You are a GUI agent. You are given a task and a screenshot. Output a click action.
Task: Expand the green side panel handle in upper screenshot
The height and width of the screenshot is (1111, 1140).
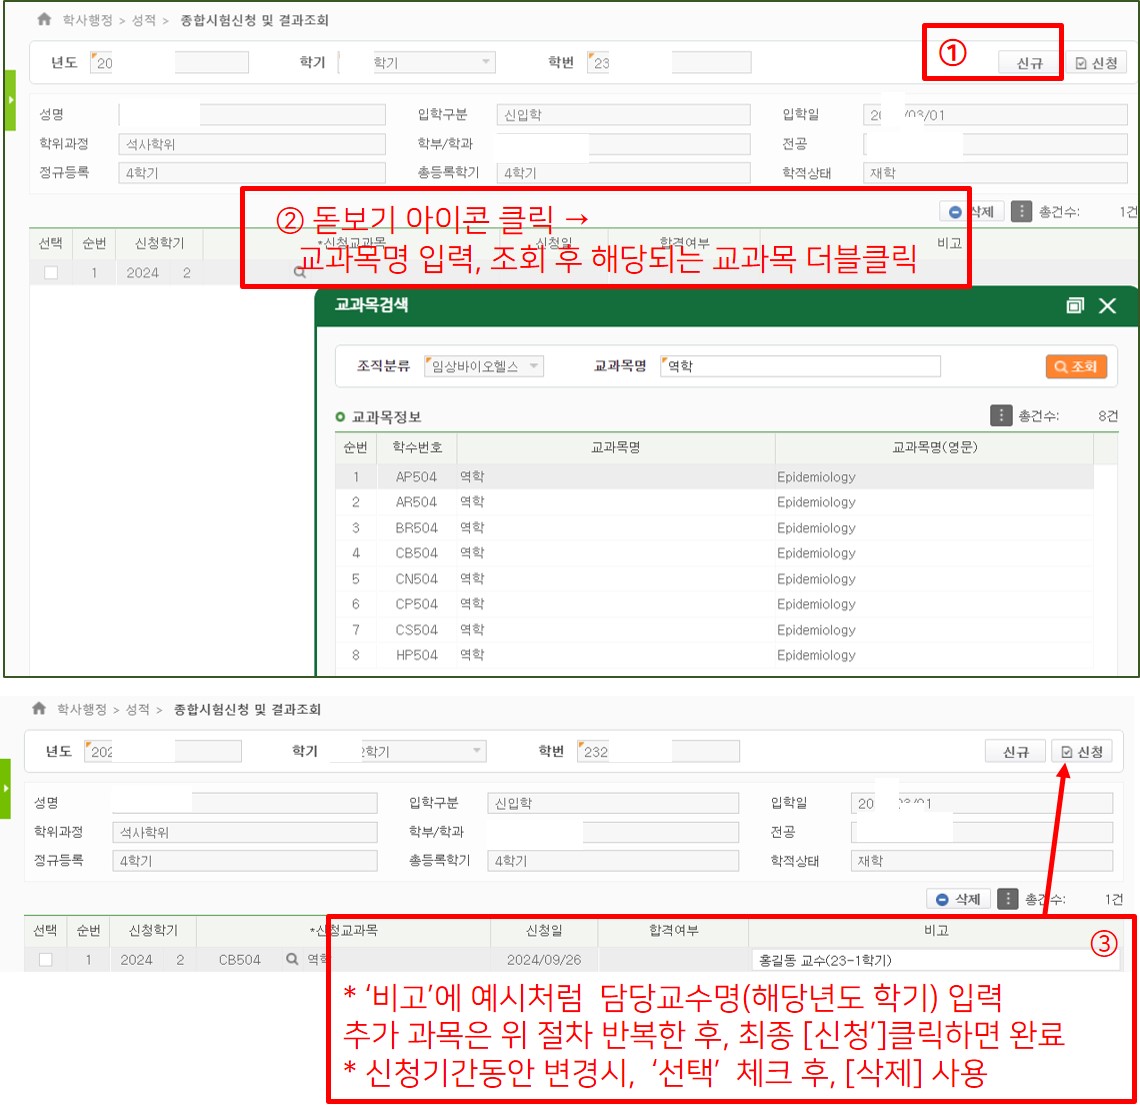[9, 100]
